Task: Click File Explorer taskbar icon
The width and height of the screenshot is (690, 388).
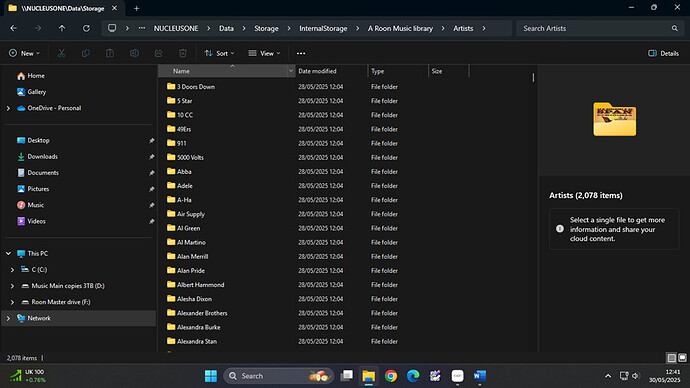Action: point(369,376)
